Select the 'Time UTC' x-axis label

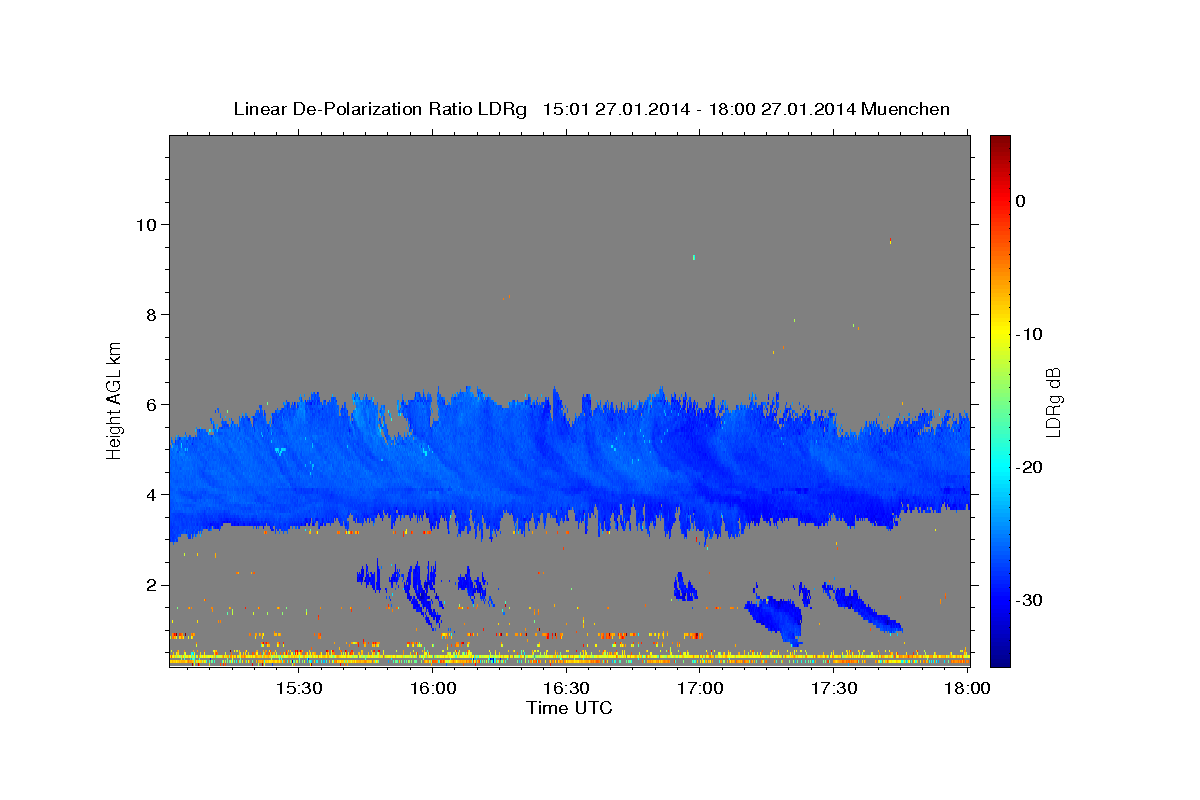[x=569, y=708]
